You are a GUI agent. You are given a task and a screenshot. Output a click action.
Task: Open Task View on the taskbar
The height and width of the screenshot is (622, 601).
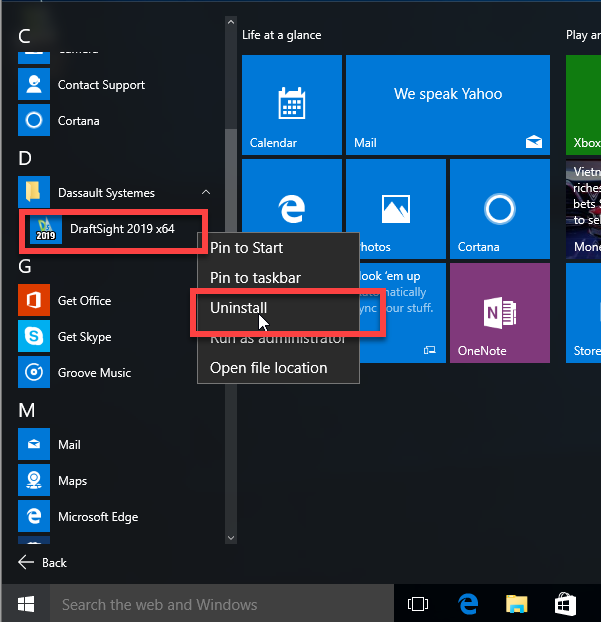coord(418,604)
